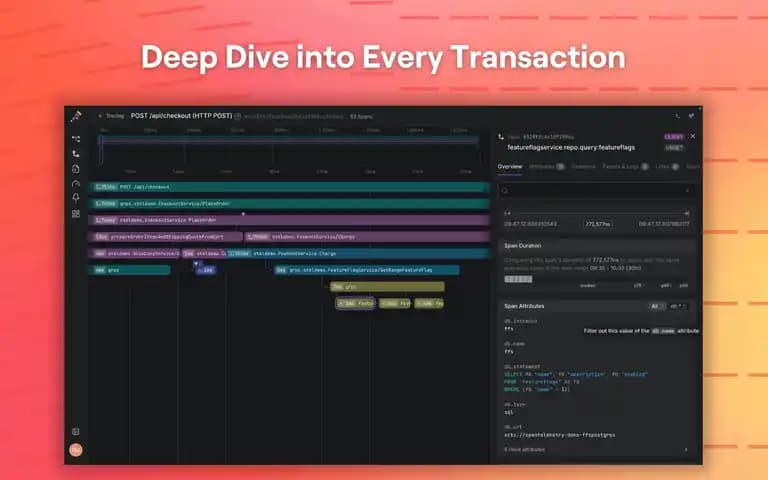Select the prepareOrderItemsAndShippingQuoteFromCart span

pyautogui.click(x=166, y=237)
